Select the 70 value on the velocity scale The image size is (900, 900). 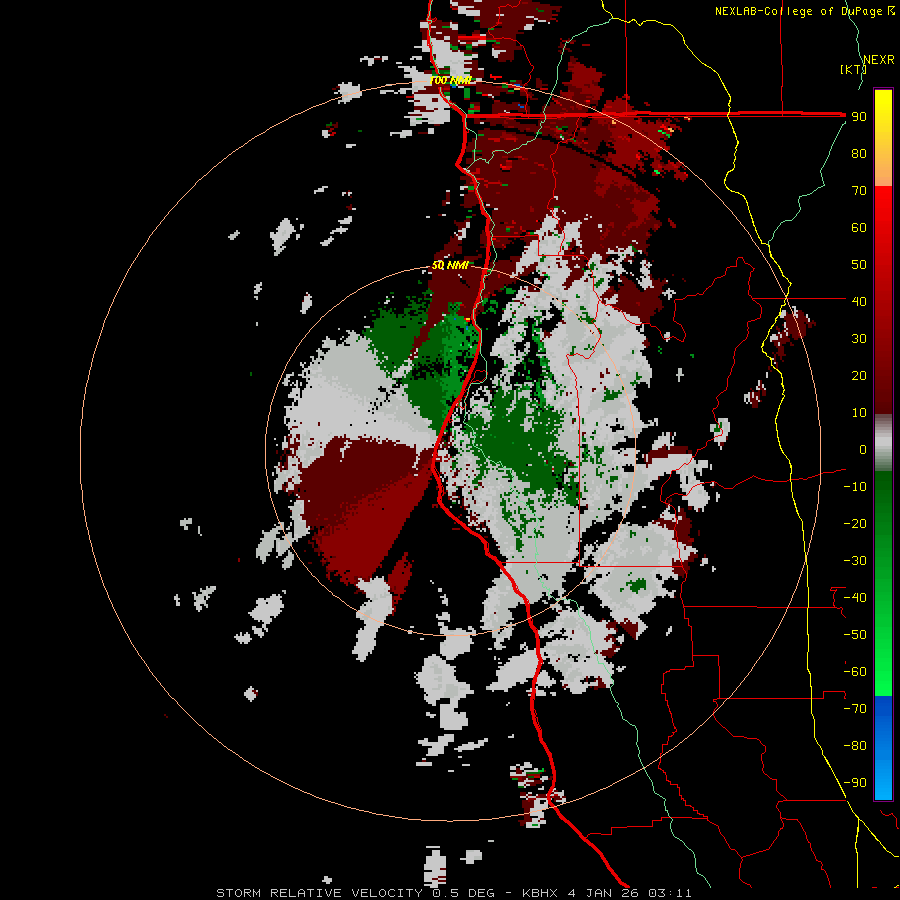[x=859, y=191]
